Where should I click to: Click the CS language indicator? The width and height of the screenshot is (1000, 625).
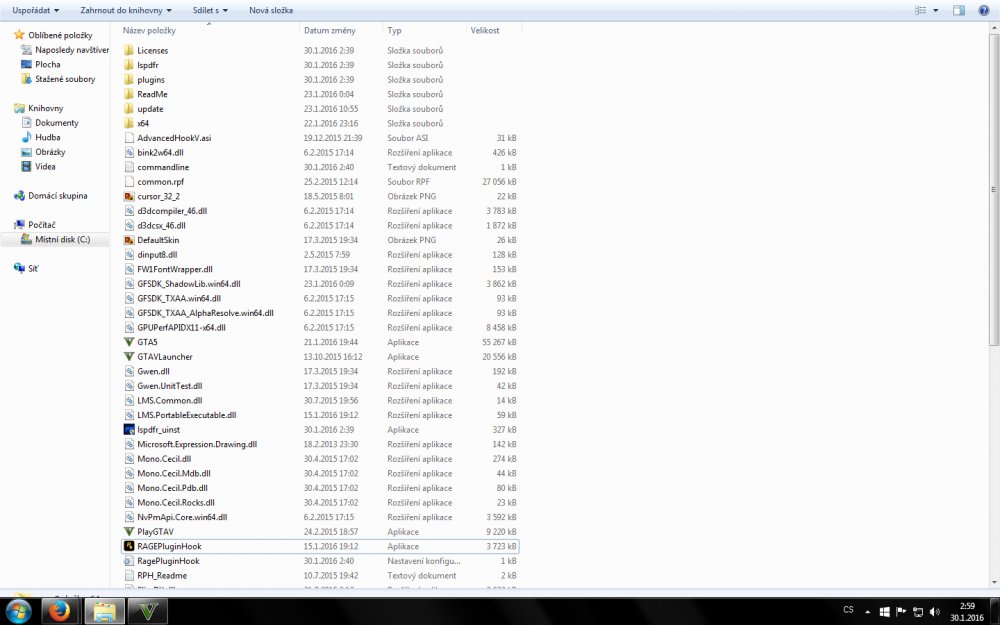point(848,610)
